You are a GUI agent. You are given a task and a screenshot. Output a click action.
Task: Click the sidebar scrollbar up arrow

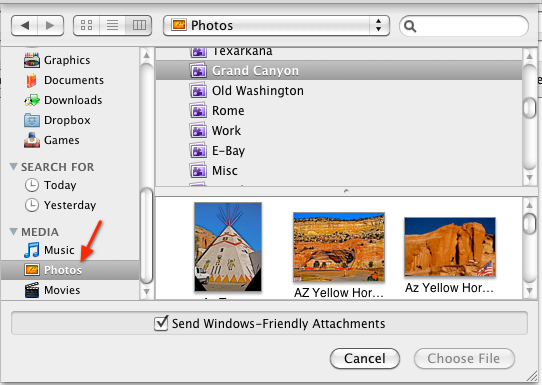(147, 55)
